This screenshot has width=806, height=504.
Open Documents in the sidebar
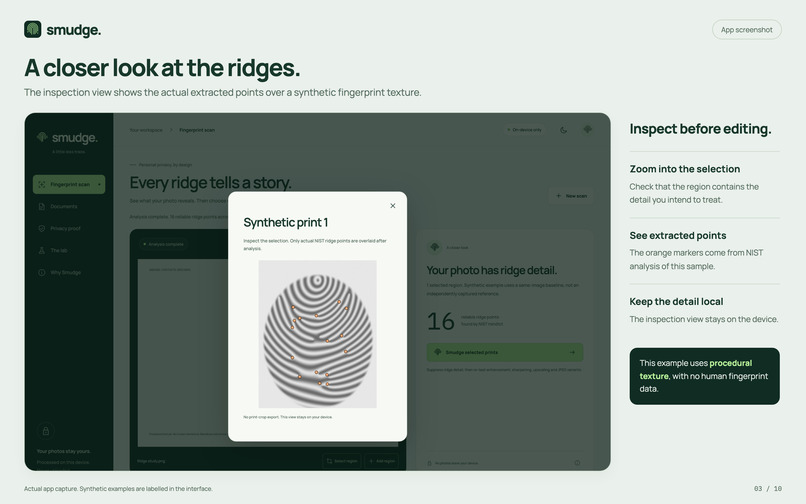point(64,206)
